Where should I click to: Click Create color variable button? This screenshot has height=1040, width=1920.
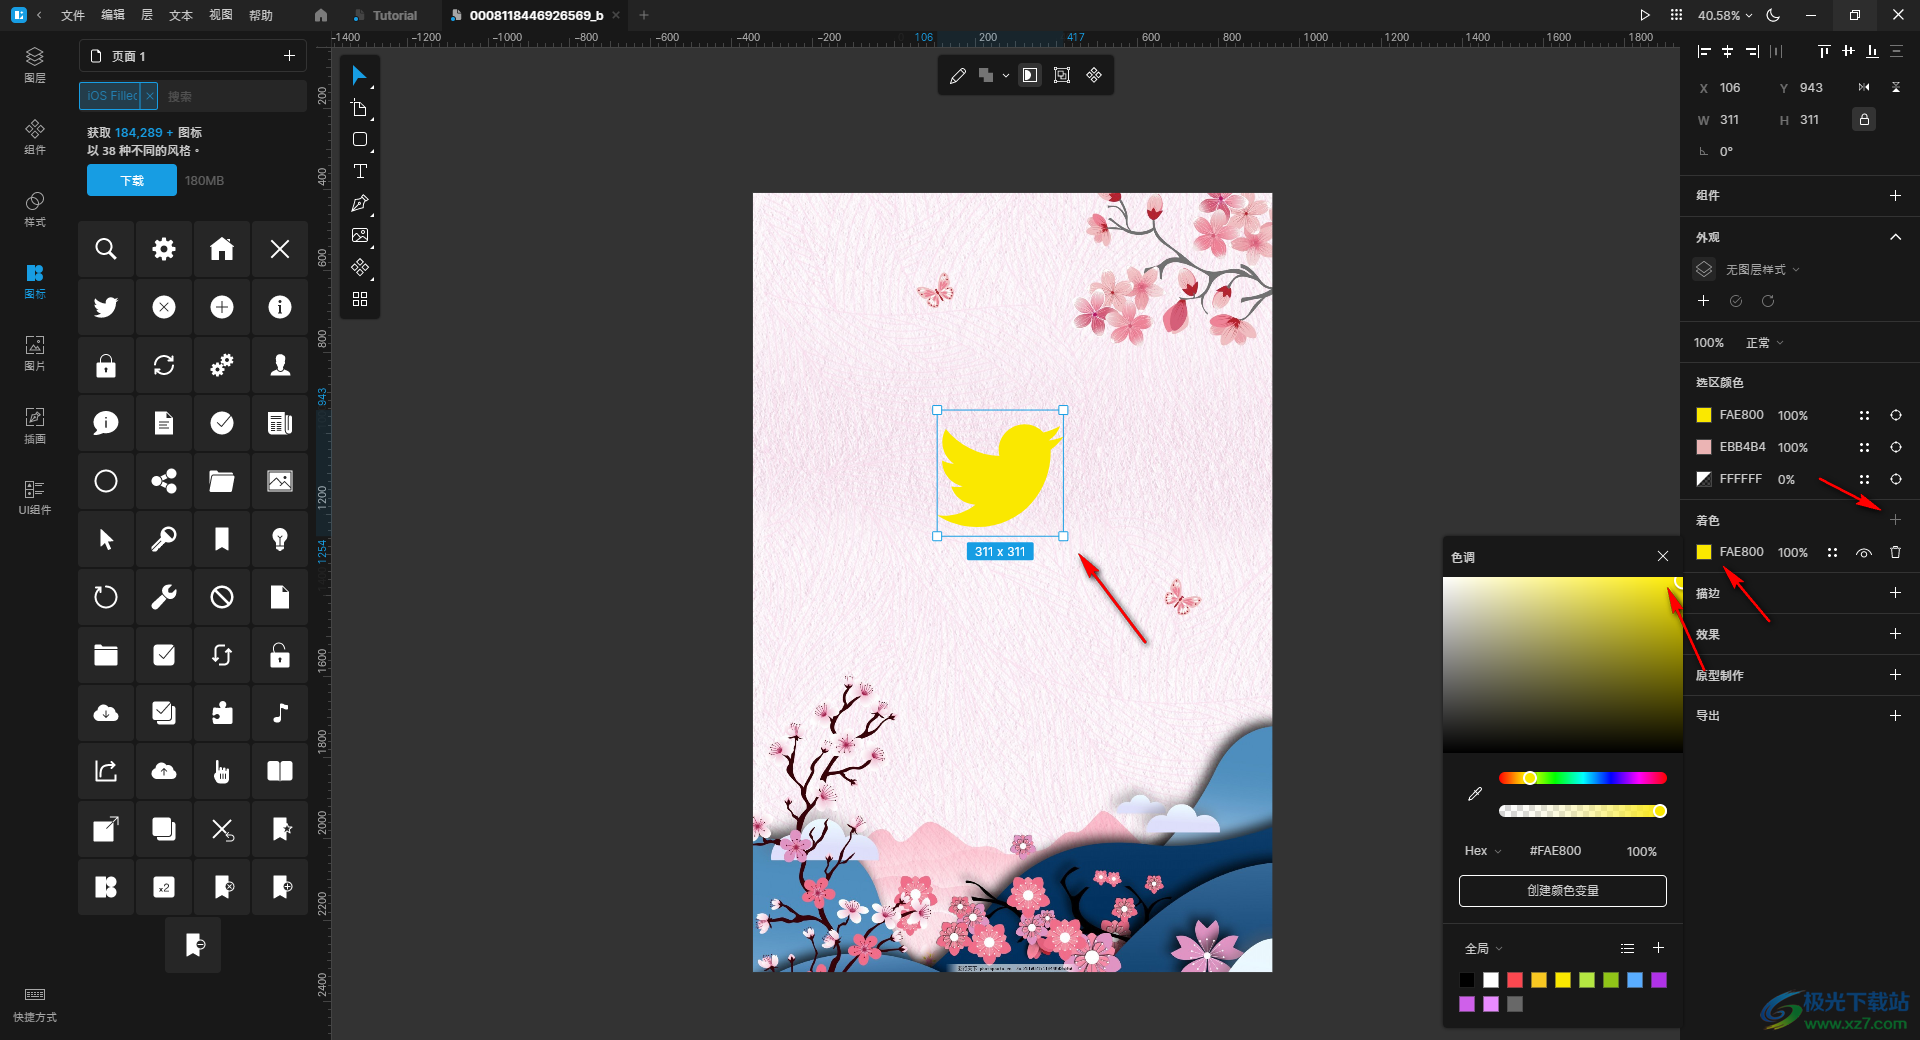pos(1562,891)
